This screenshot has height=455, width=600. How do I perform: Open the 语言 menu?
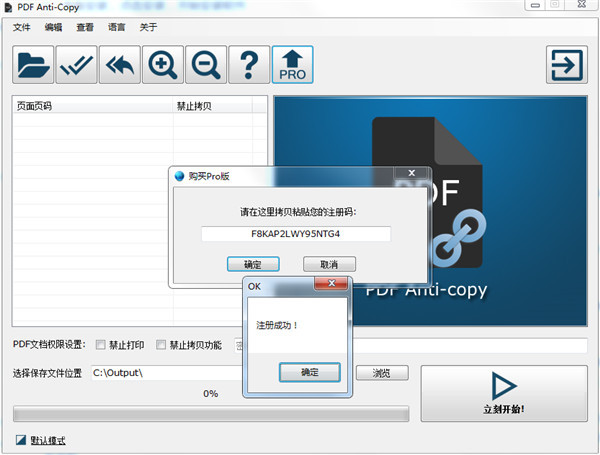pos(117,27)
